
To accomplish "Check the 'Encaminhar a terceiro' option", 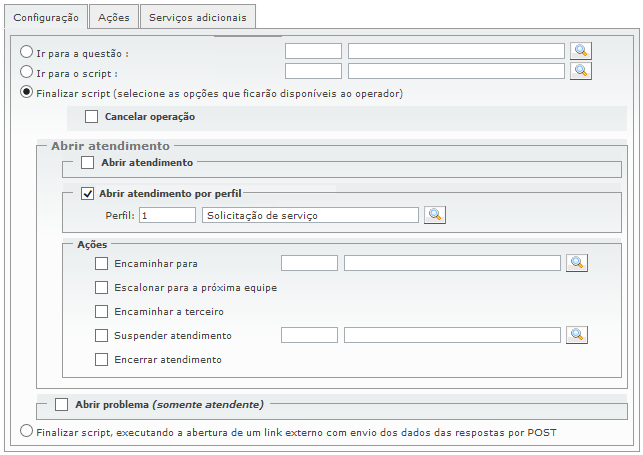I will 101,312.
